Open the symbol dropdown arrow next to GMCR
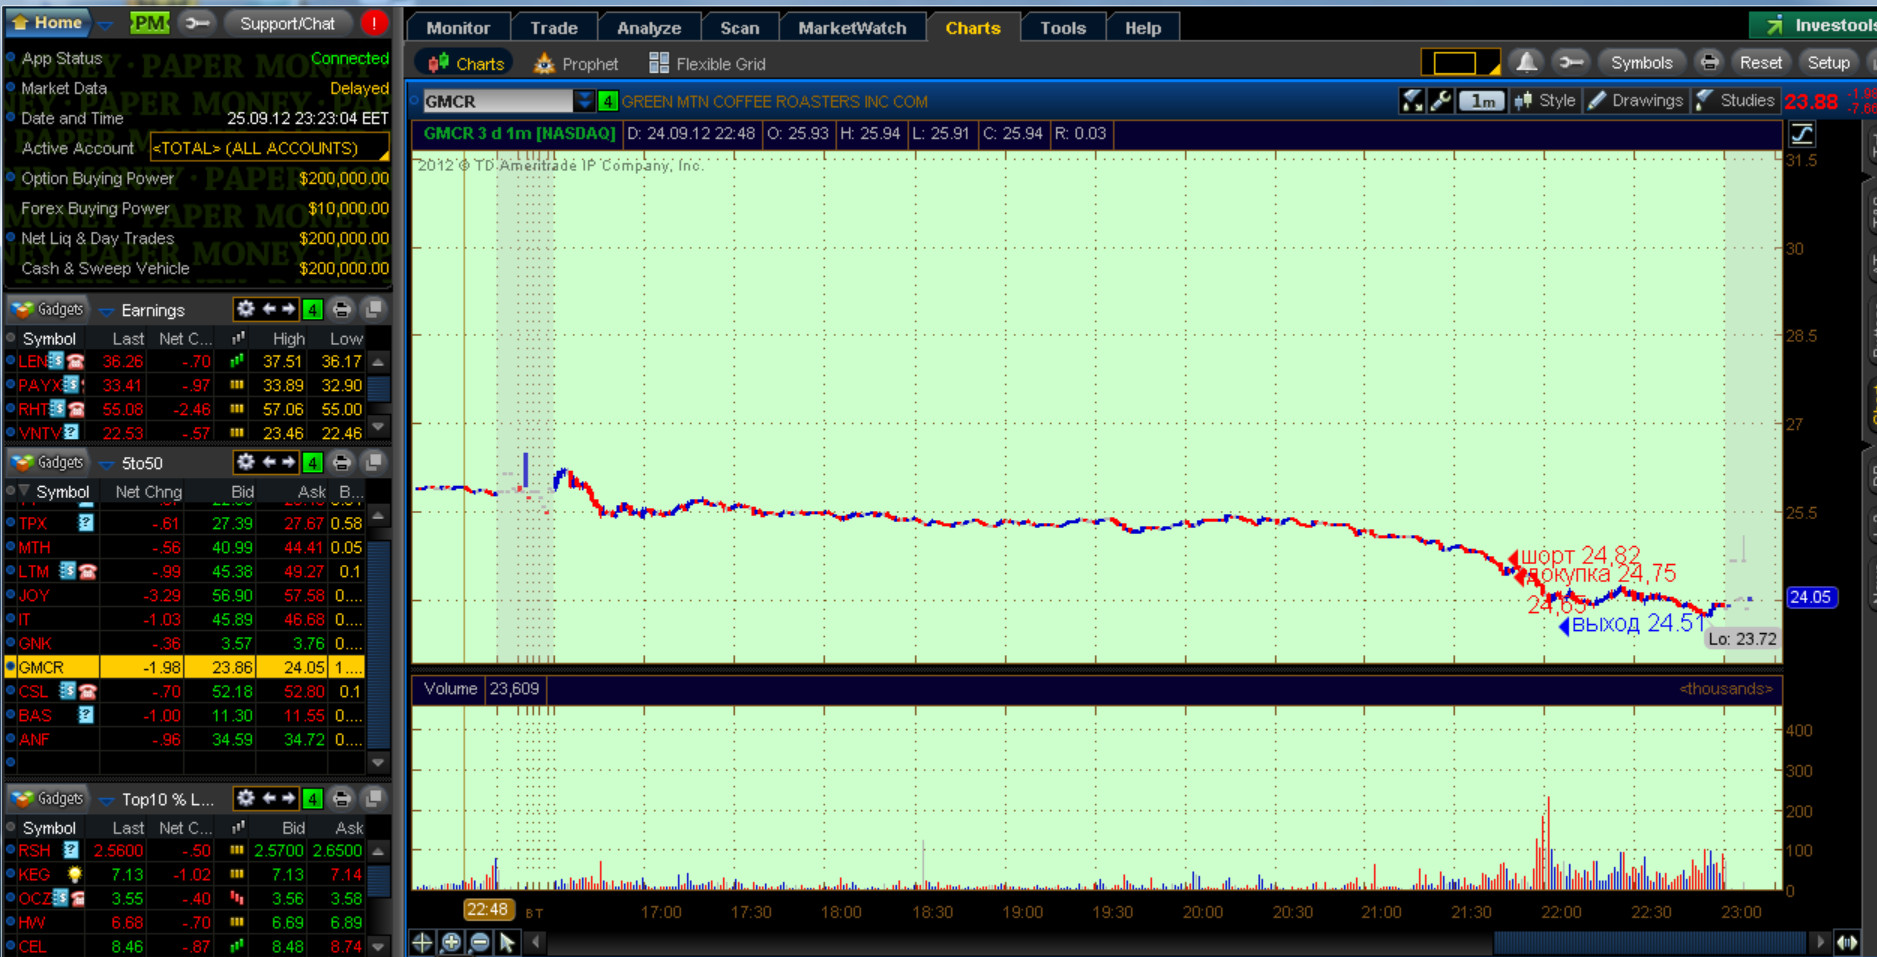This screenshot has height=957, width=1877. 584,101
